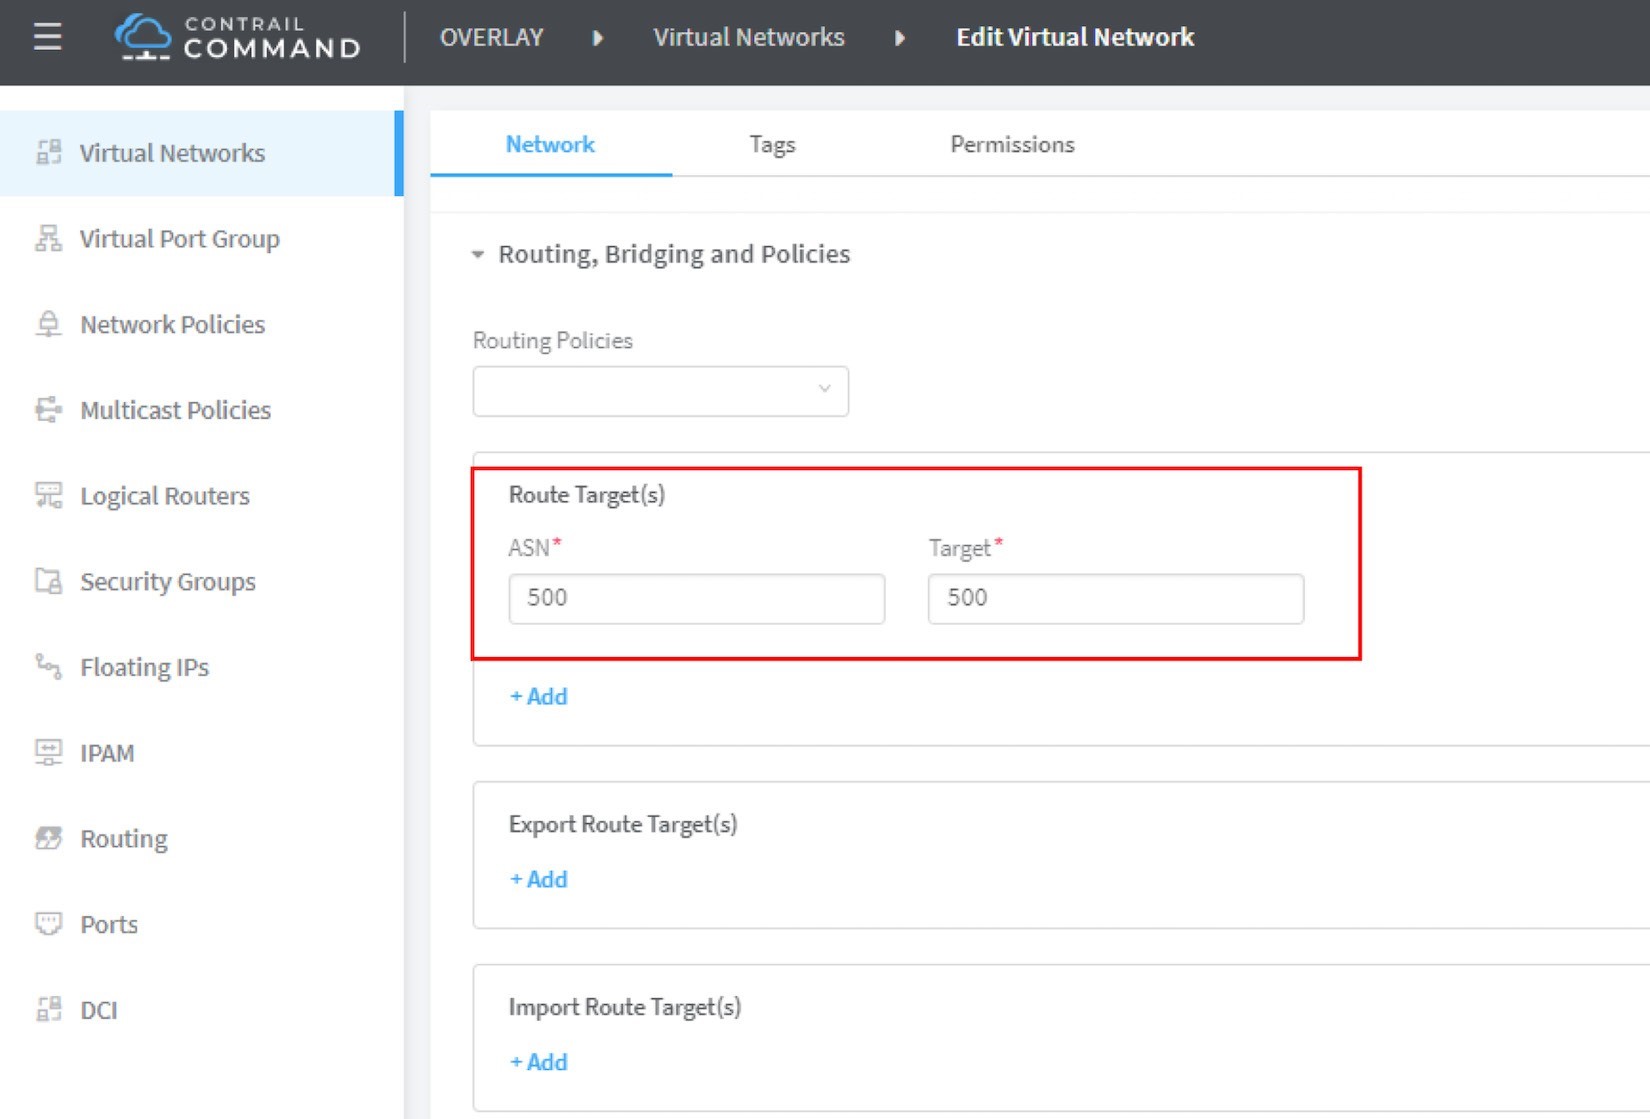This screenshot has width=1650, height=1119.
Task: Click the Edit Virtual Network breadcrumb title
Action: [1075, 37]
